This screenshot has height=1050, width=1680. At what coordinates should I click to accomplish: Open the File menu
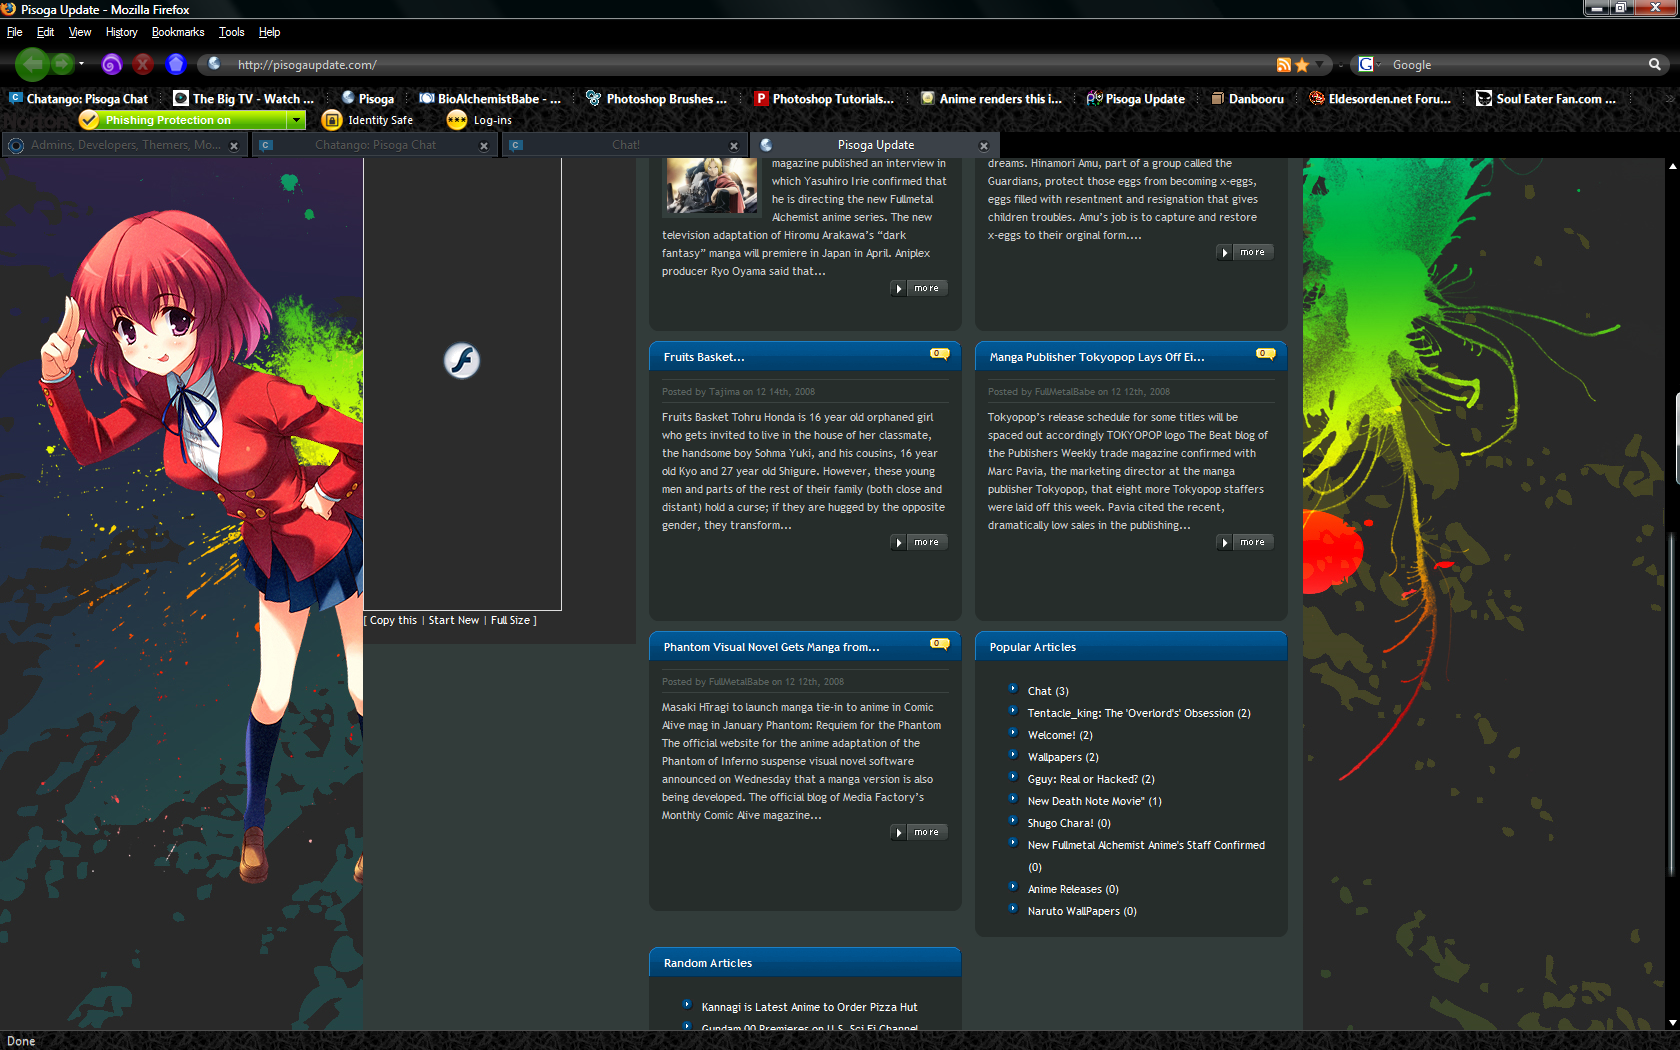click(14, 32)
